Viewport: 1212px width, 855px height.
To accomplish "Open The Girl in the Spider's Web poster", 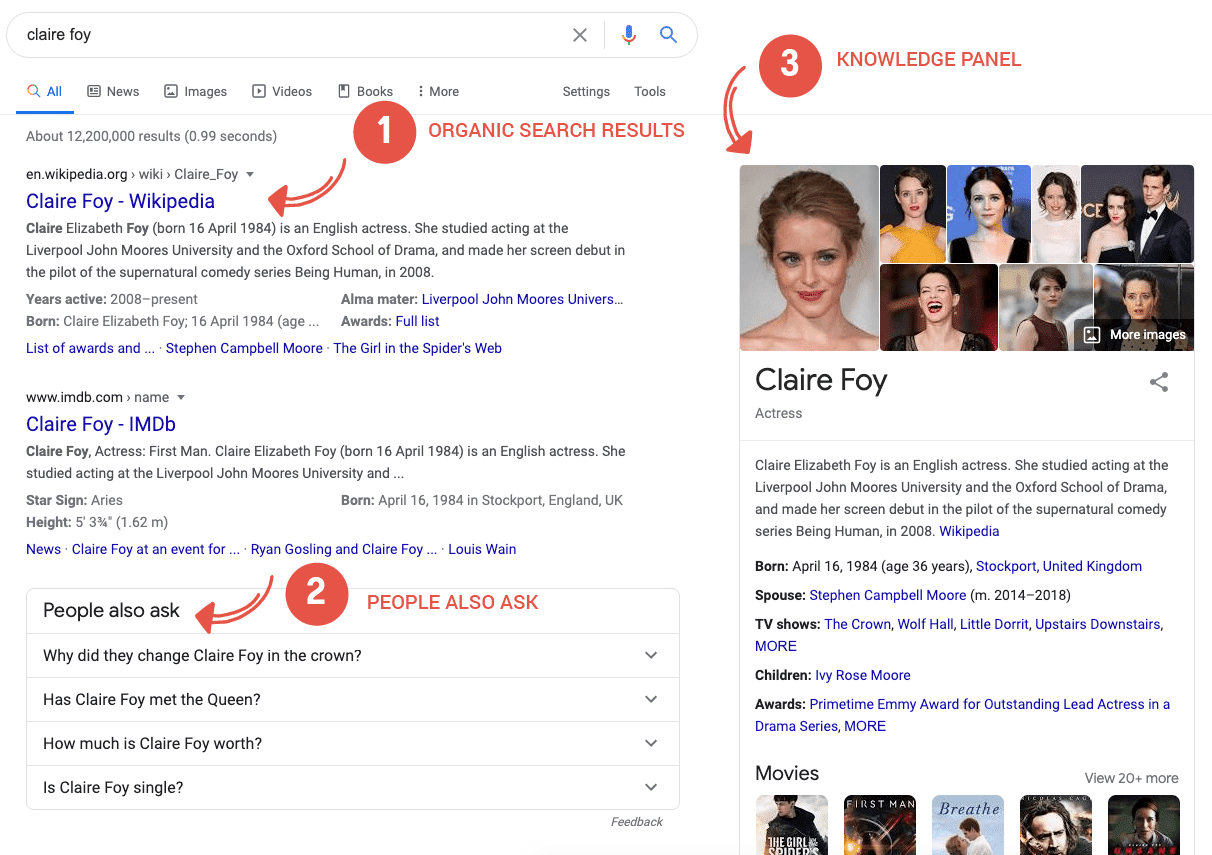I will point(792,825).
